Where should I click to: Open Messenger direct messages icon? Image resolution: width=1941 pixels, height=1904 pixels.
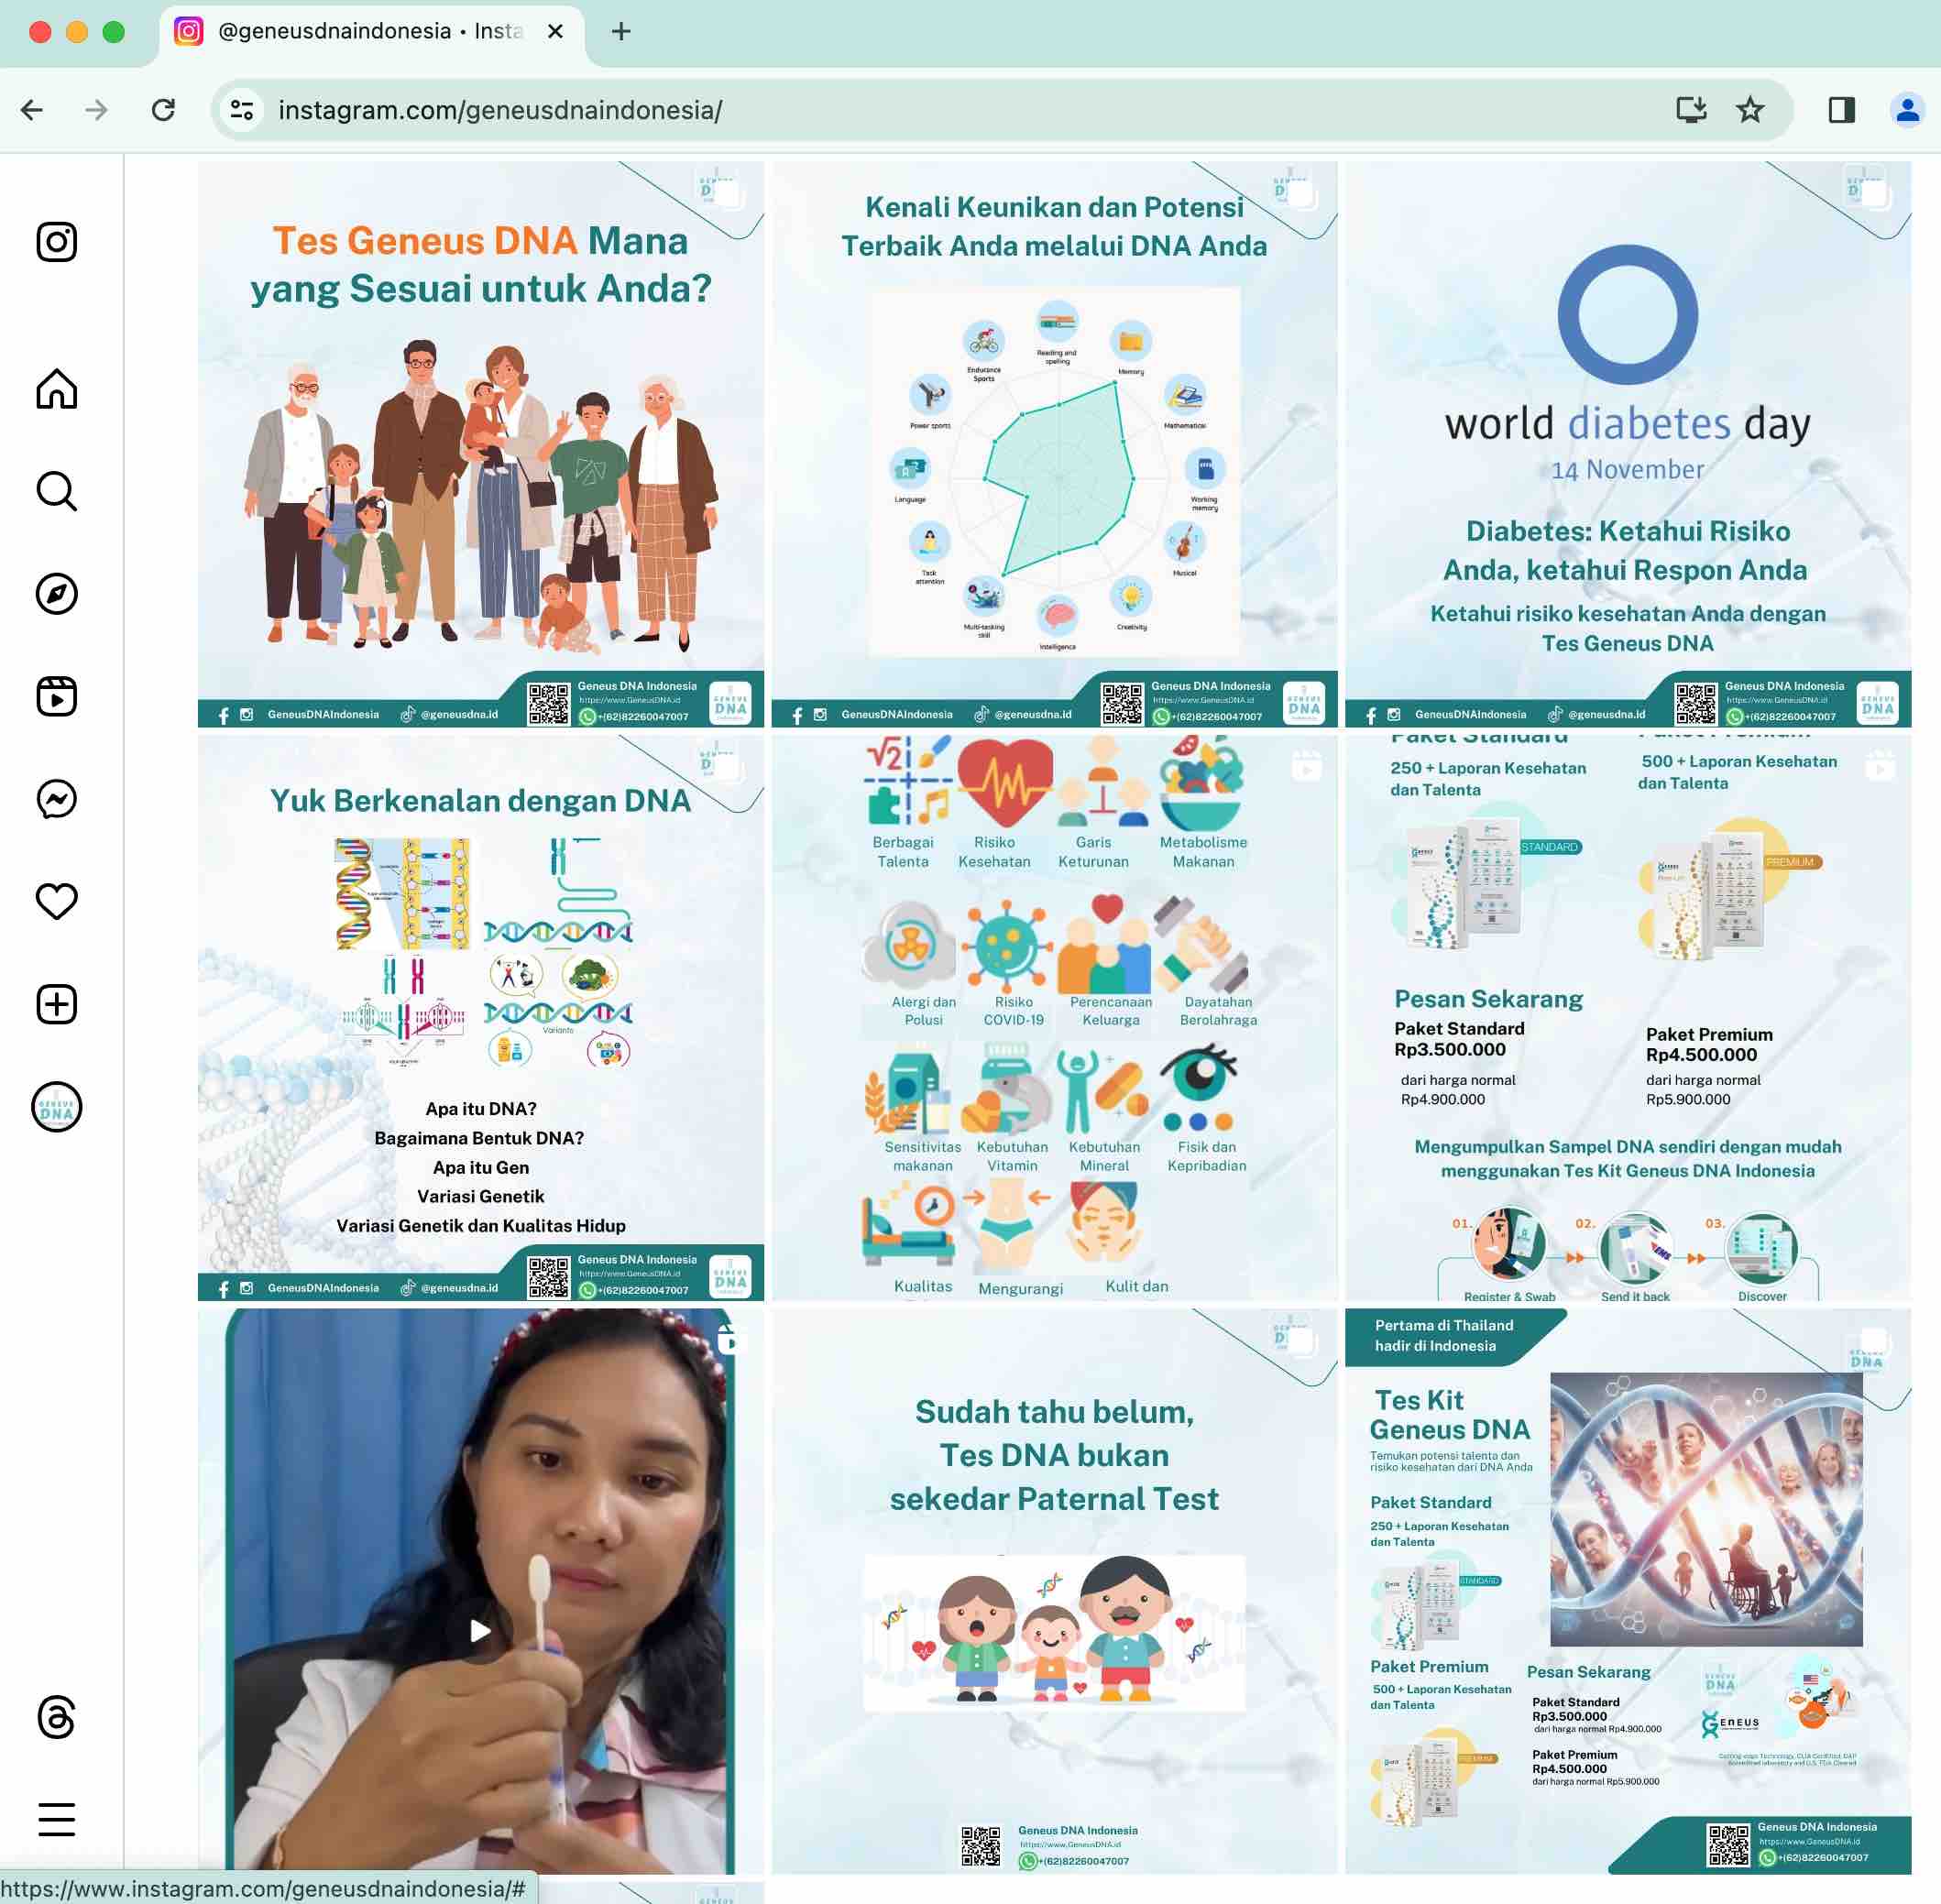click(x=57, y=799)
